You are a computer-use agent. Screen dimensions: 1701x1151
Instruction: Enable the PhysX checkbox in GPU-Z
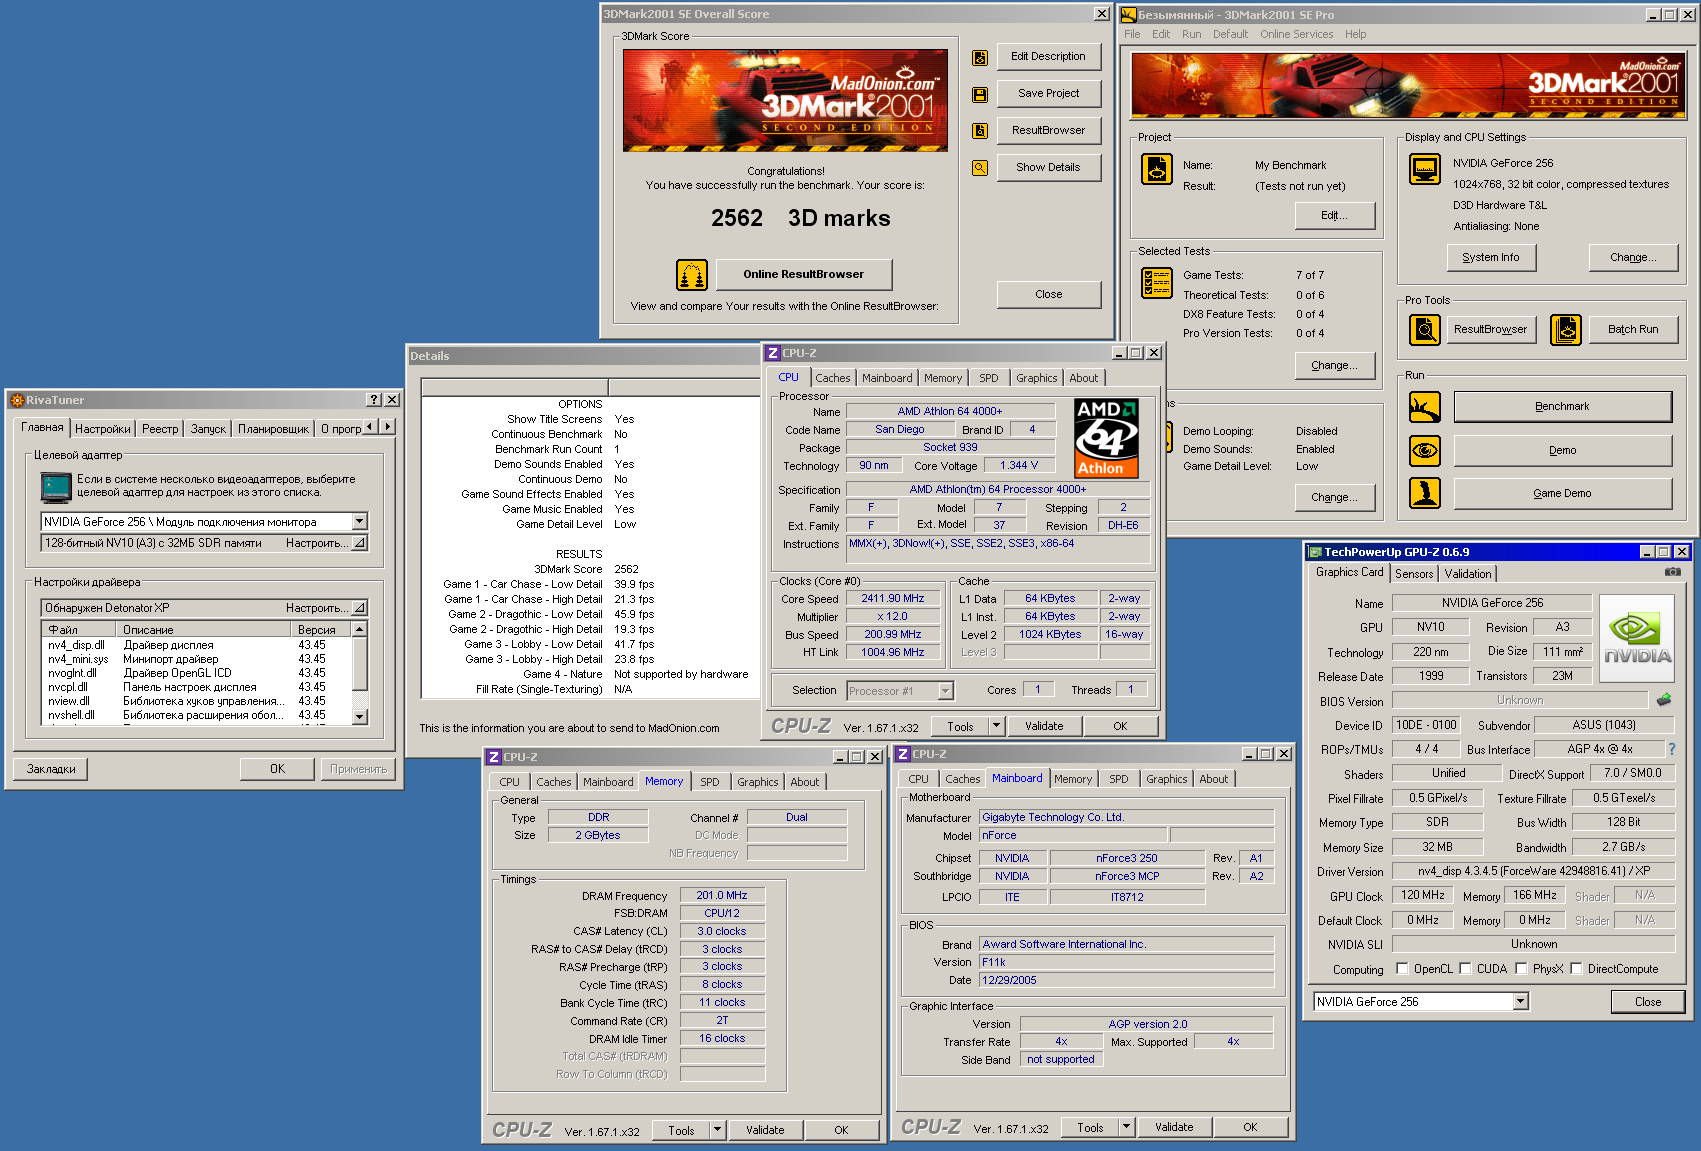coord(1521,969)
